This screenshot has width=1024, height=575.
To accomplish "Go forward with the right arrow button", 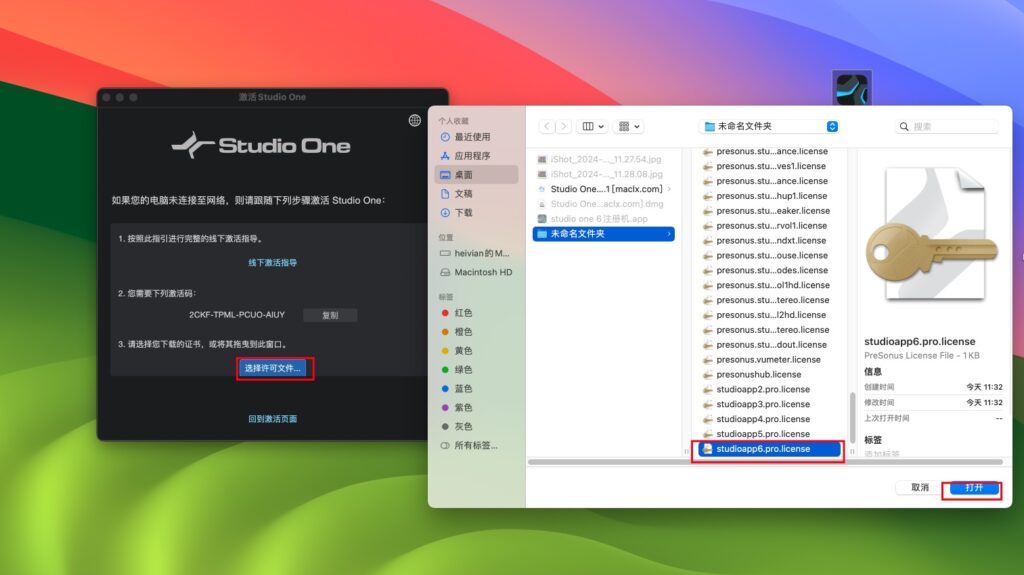I will coord(563,127).
